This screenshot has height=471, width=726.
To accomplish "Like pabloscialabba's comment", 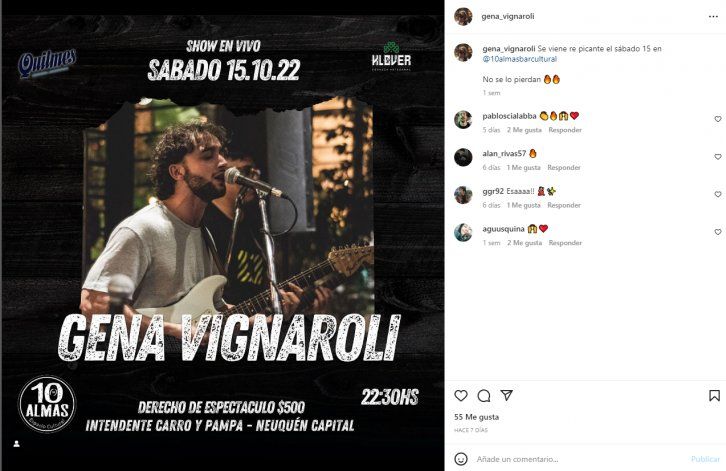I will [x=718, y=119].
